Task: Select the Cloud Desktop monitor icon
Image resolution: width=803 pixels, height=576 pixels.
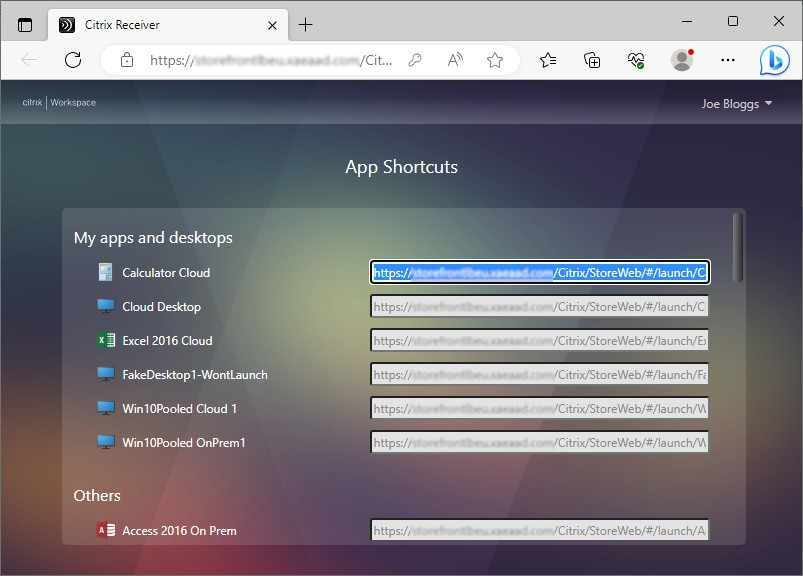Action: [104, 306]
